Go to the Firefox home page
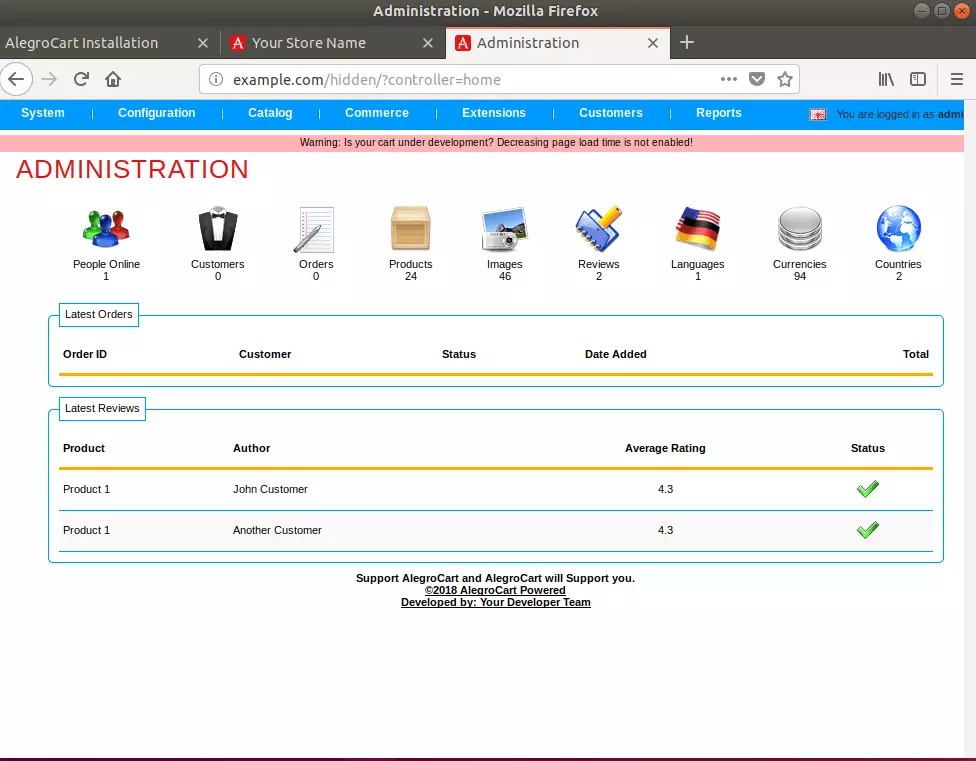976x761 pixels. tap(113, 79)
